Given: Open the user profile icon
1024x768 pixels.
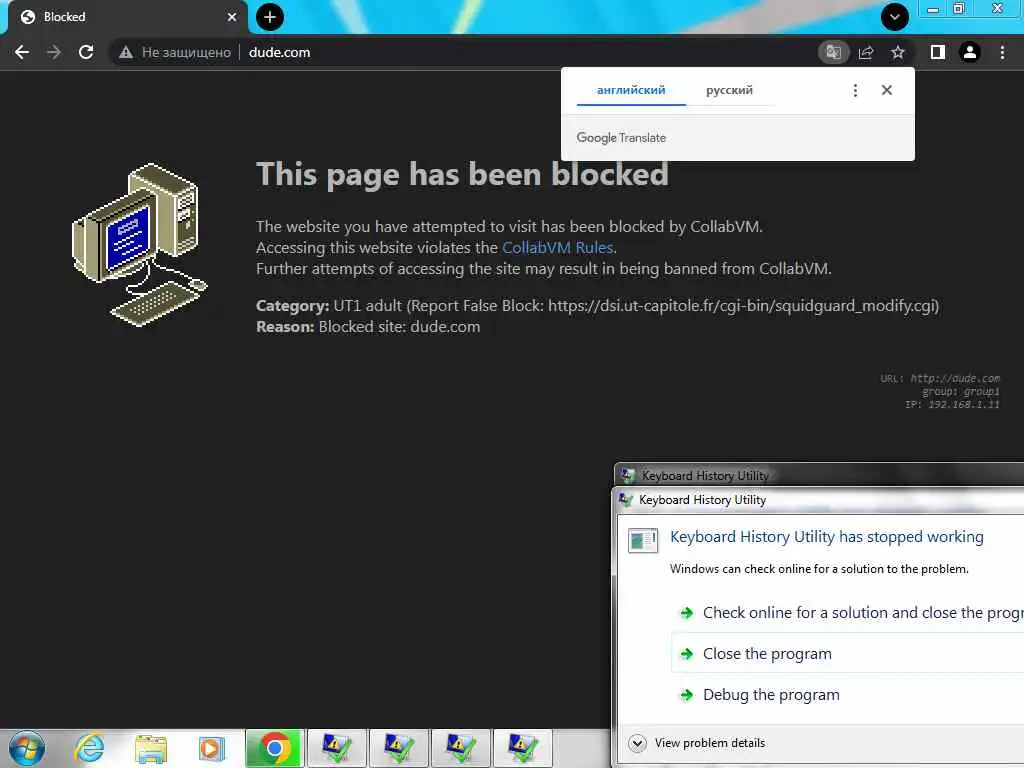Looking at the screenshot, I should click(x=970, y=52).
